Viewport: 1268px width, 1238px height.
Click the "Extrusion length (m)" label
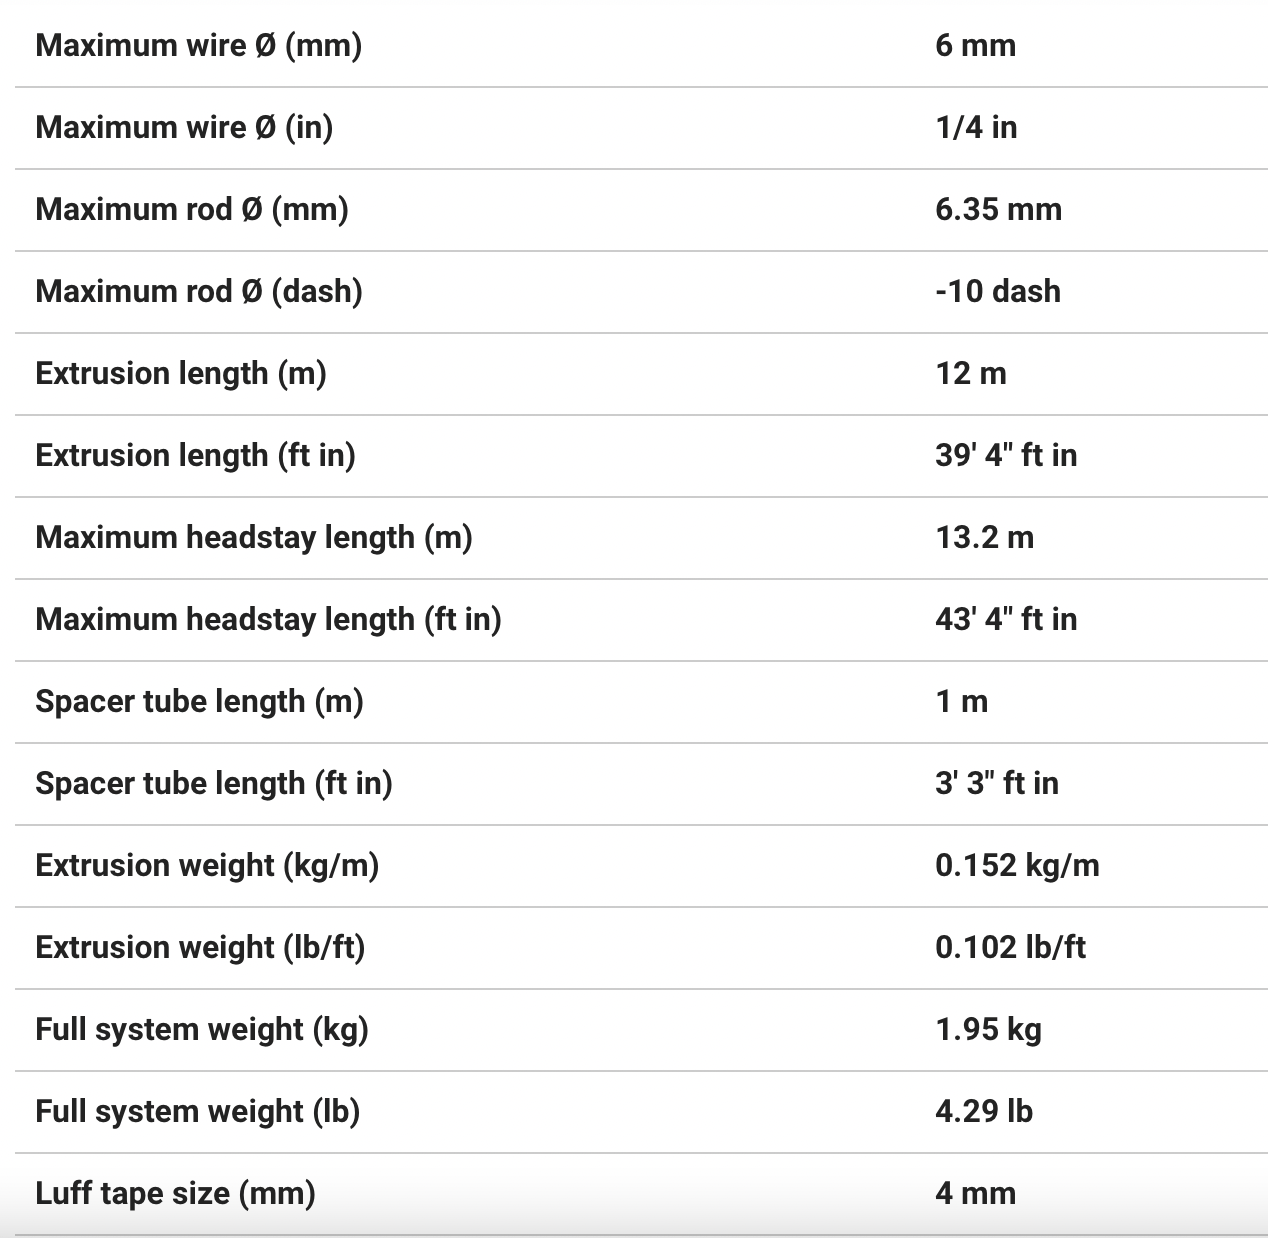tap(181, 374)
